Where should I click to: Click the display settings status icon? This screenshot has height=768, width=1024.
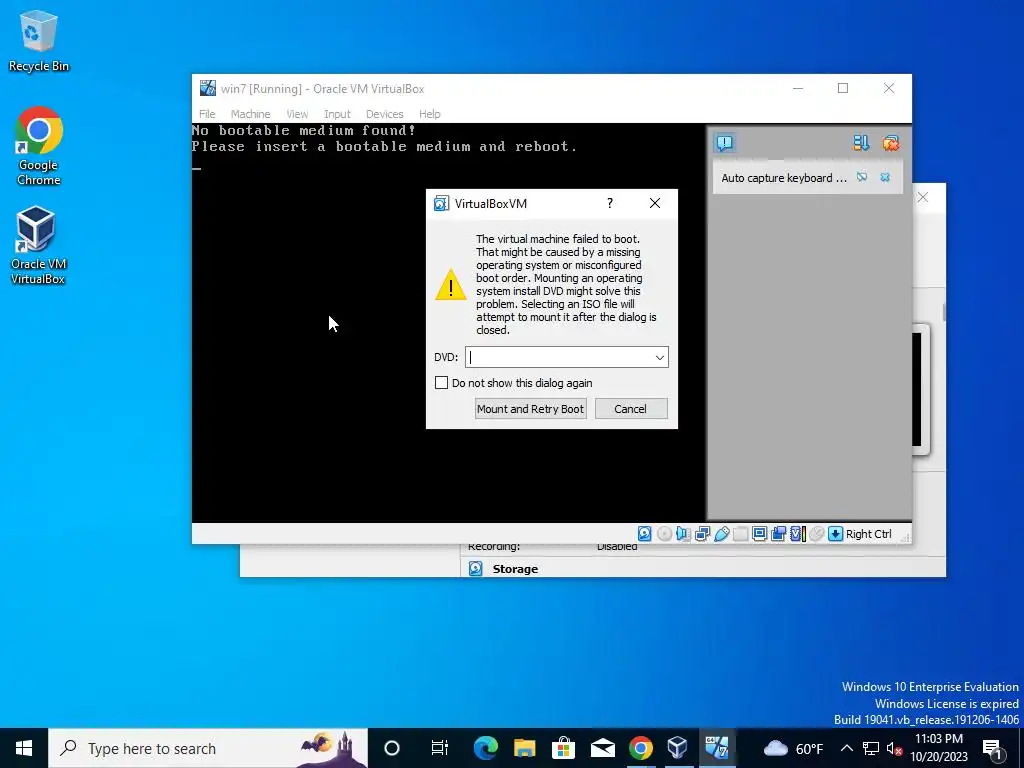click(x=760, y=534)
